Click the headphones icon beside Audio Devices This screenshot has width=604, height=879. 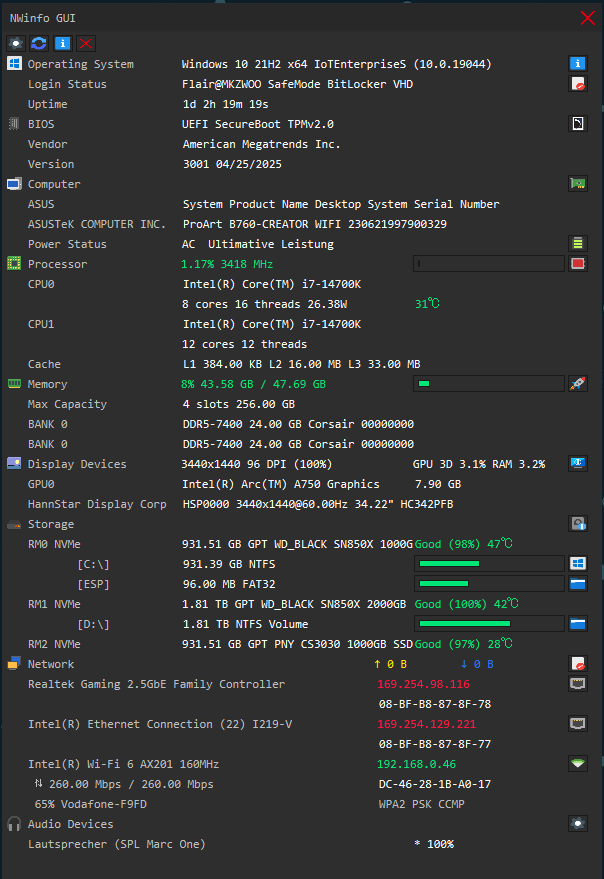click(x=14, y=824)
